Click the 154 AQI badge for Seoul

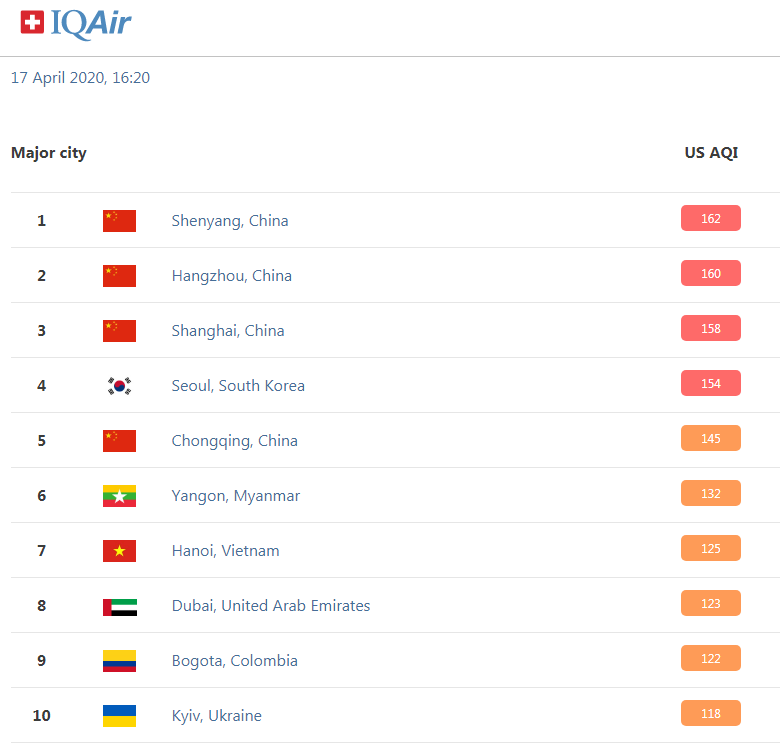711,383
